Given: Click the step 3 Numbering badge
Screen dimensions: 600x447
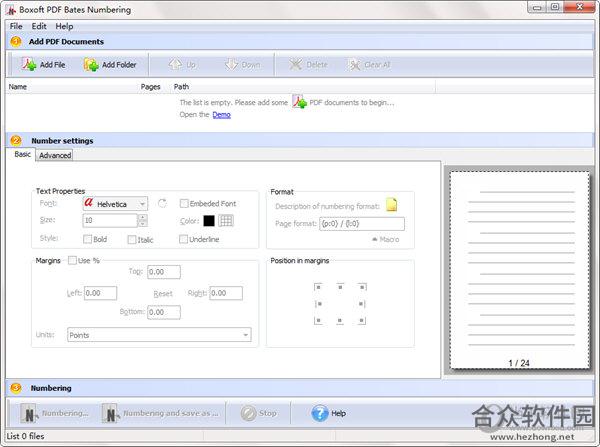Looking at the screenshot, I should pos(16,388).
